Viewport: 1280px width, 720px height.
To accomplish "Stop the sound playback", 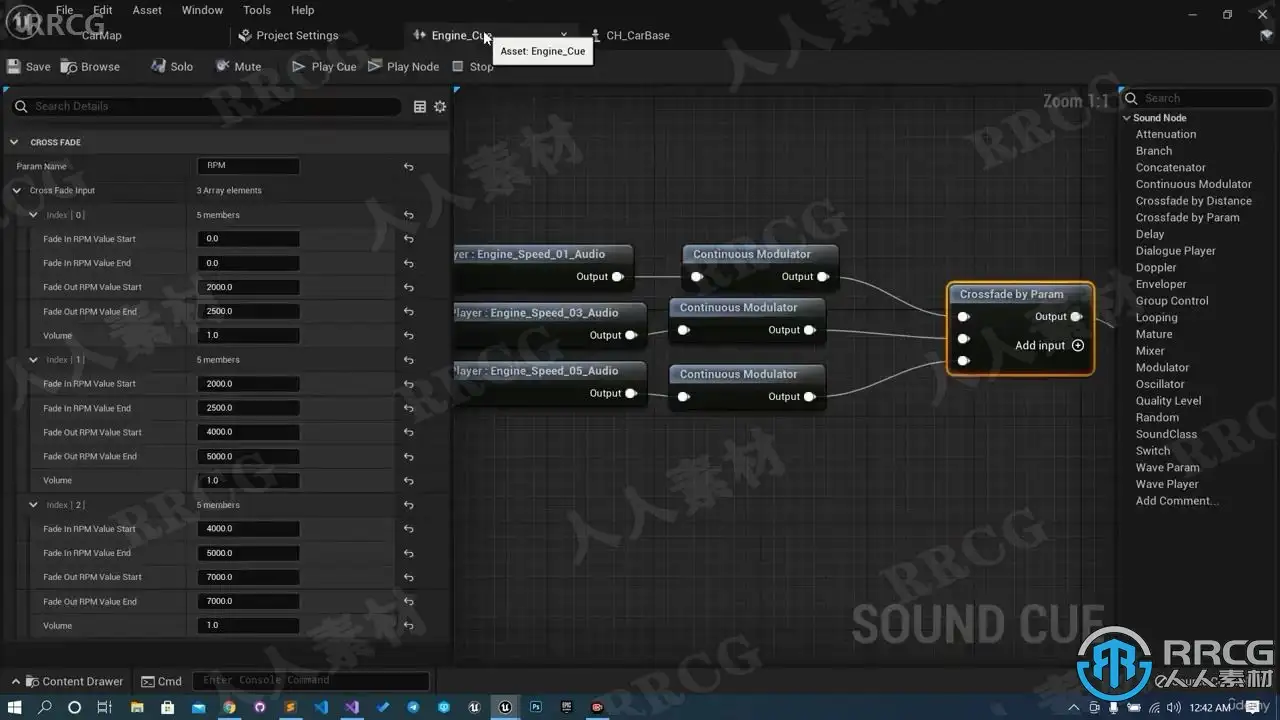I will (x=472, y=67).
